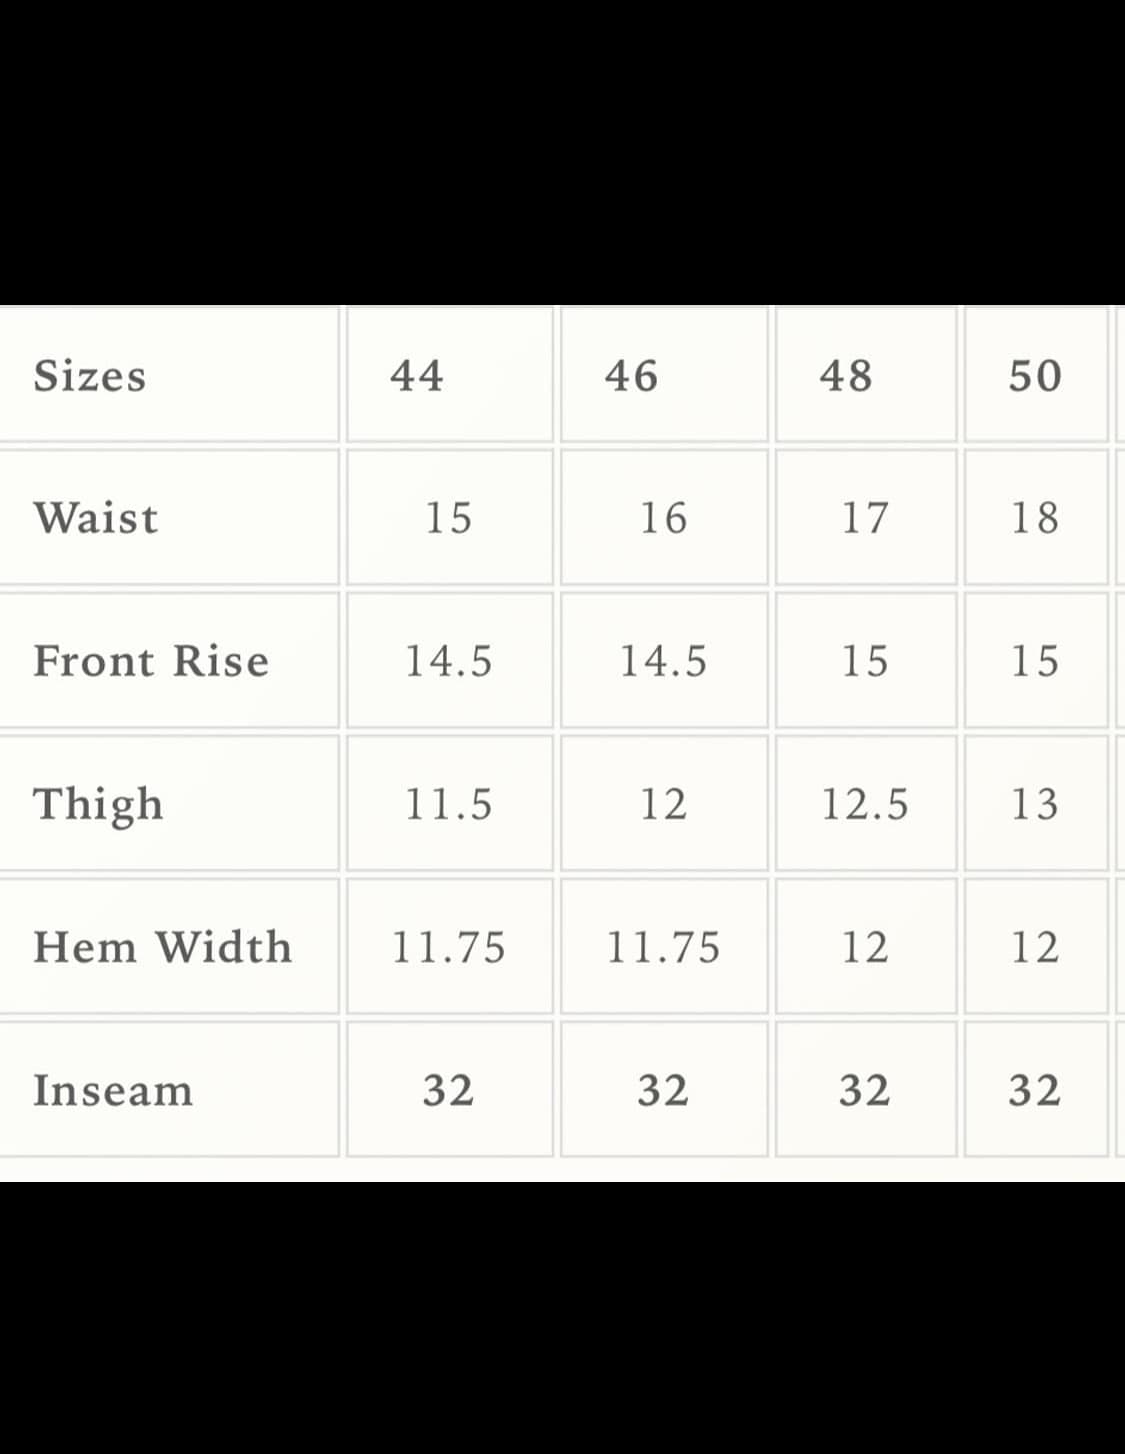Click inseam value 32 for size 48
The image size is (1125, 1454).
pos(865,1090)
